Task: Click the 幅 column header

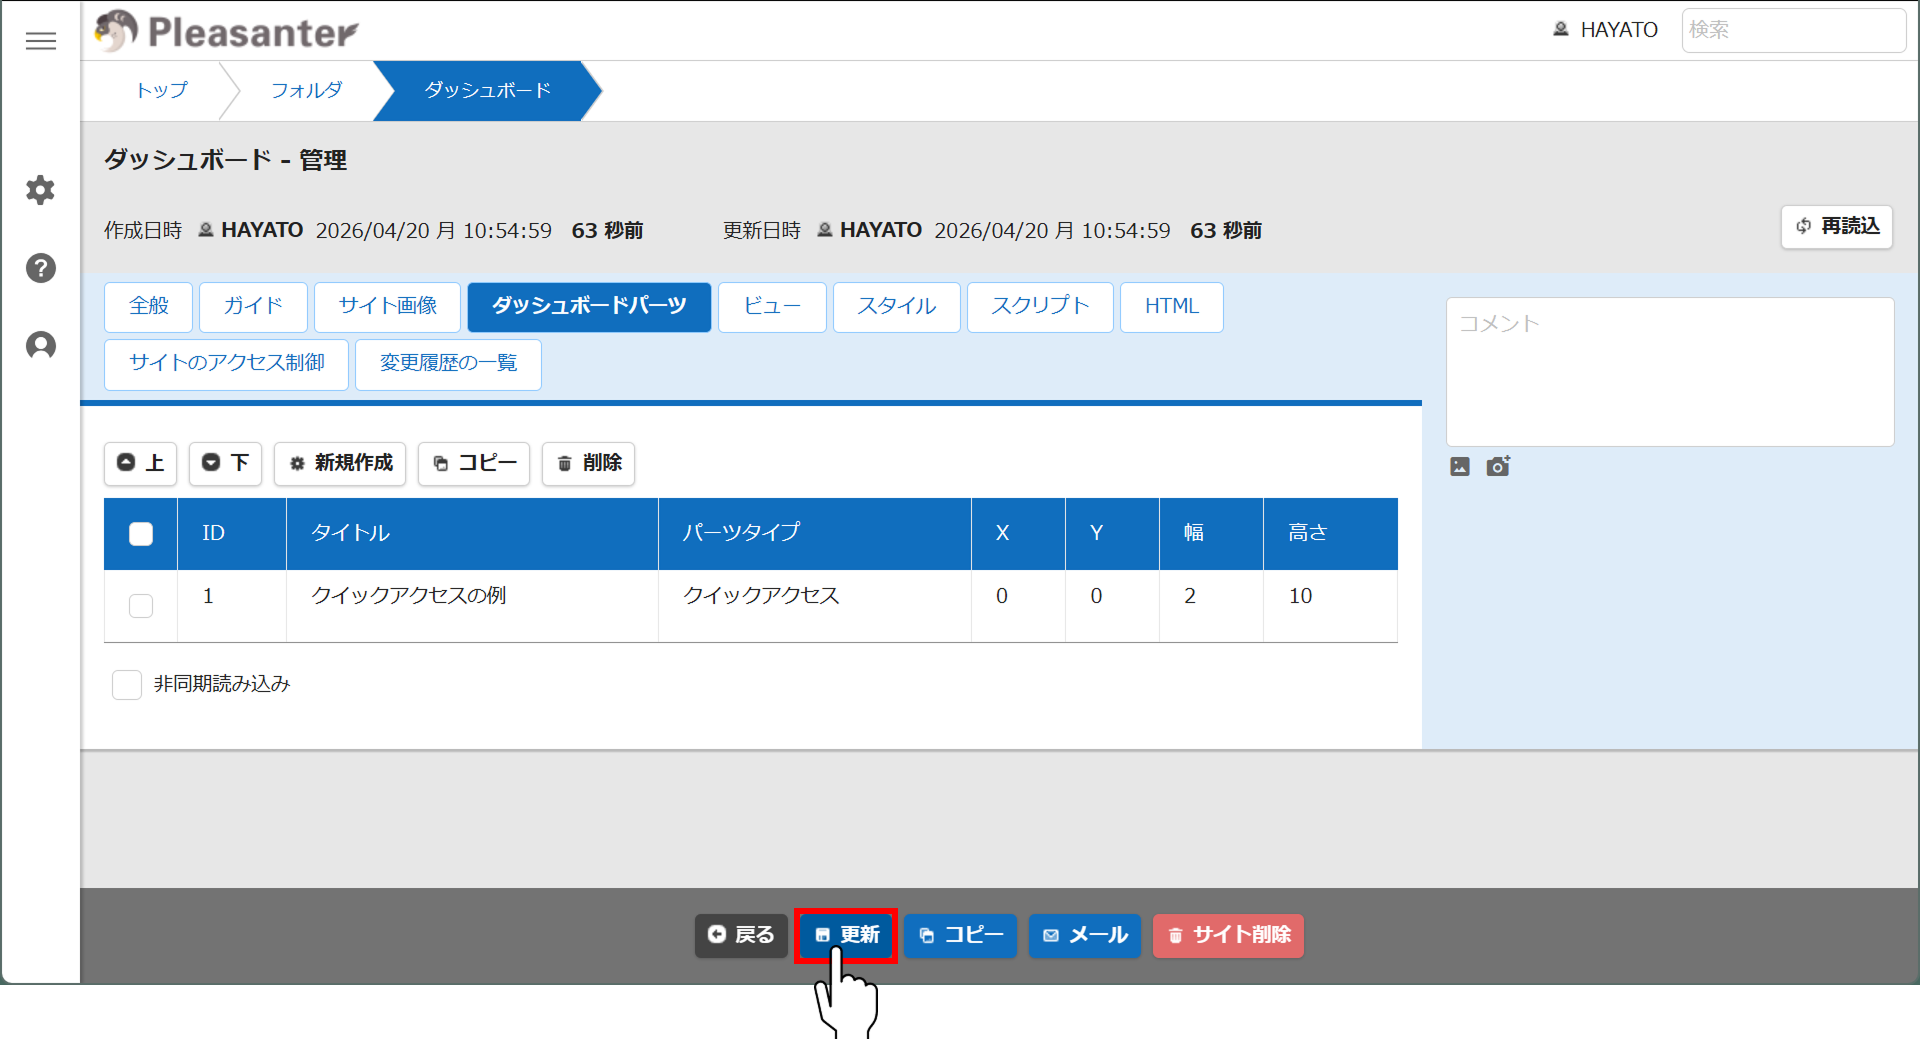Action: point(1212,534)
